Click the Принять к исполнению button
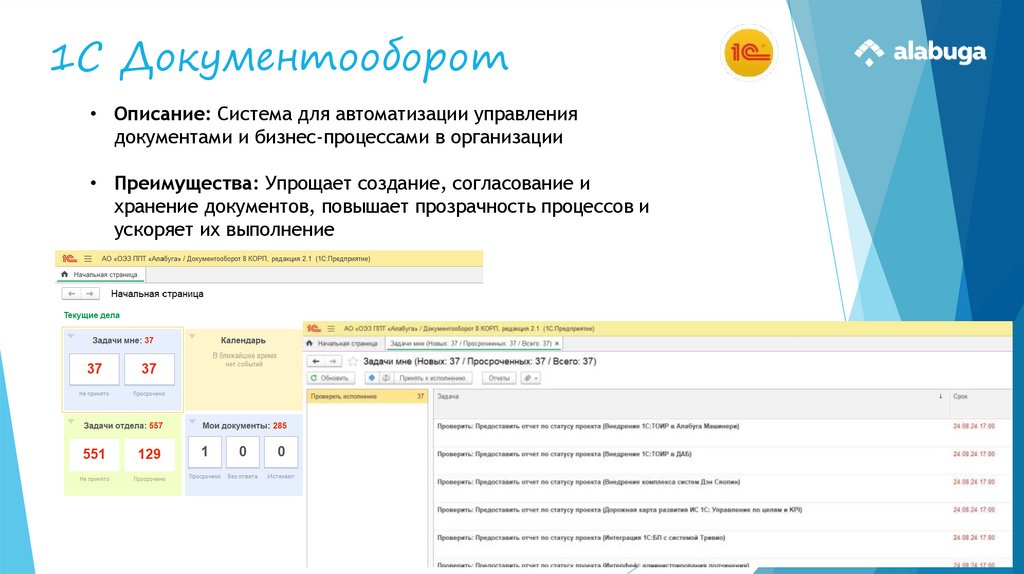Screen dimensions: 1024x574 pyautogui.click(x=432, y=378)
